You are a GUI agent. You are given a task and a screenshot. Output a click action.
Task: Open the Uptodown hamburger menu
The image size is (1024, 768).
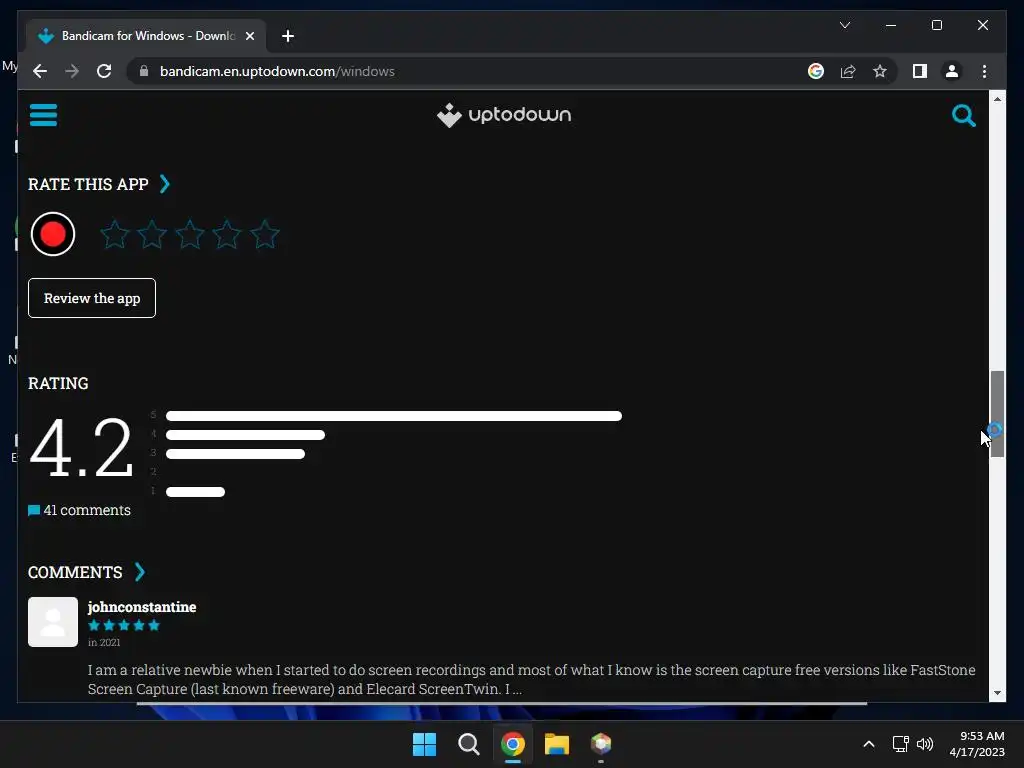pos(43,115)
